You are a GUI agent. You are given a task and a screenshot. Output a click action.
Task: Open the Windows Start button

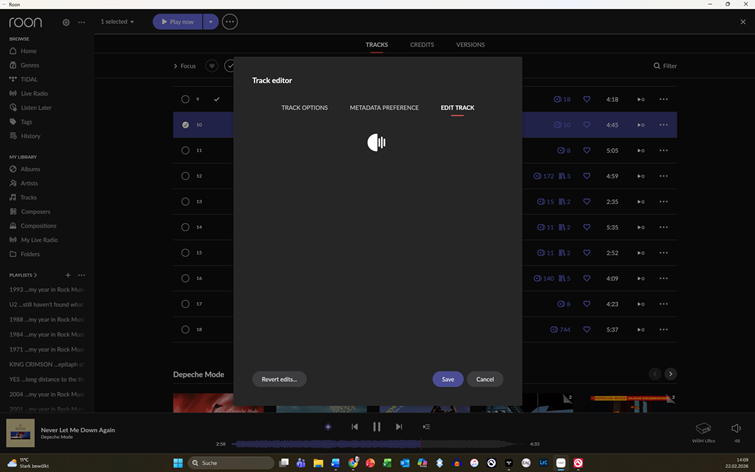178,463
